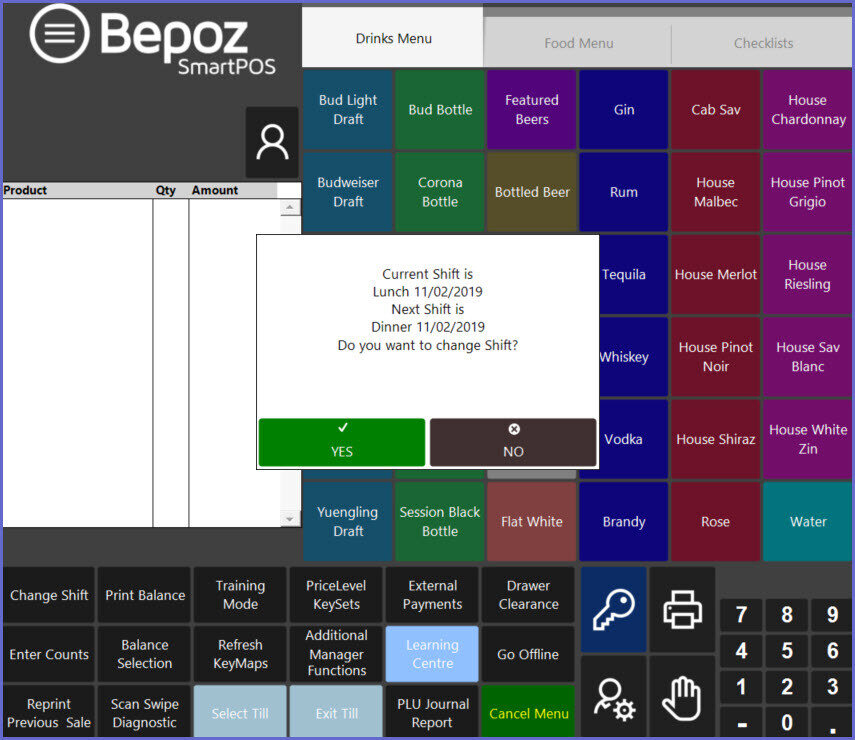Click the user settings gear icon
The image size is (855, 740).
click(x=613, y=697)
